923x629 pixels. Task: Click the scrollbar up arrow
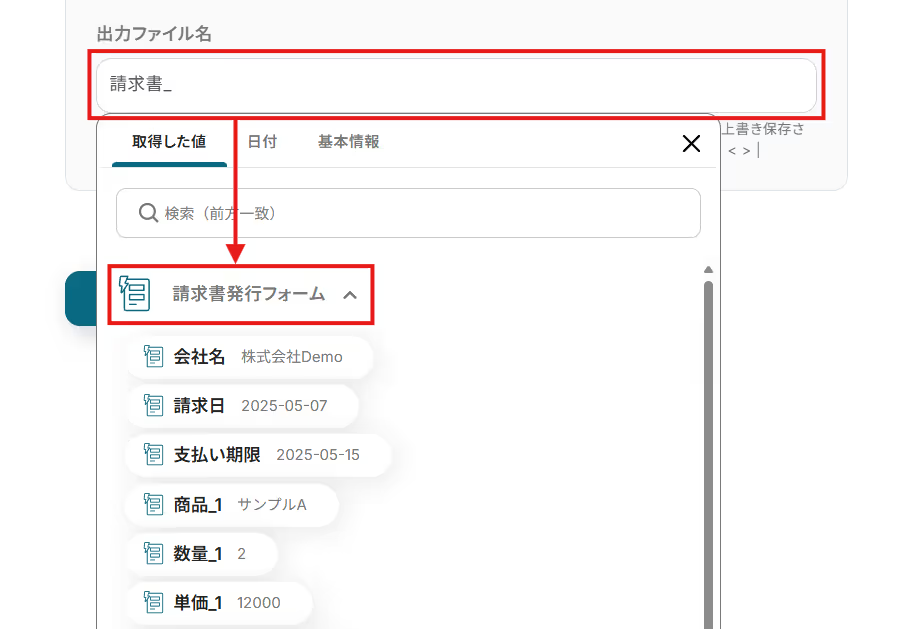coord(708,269)
